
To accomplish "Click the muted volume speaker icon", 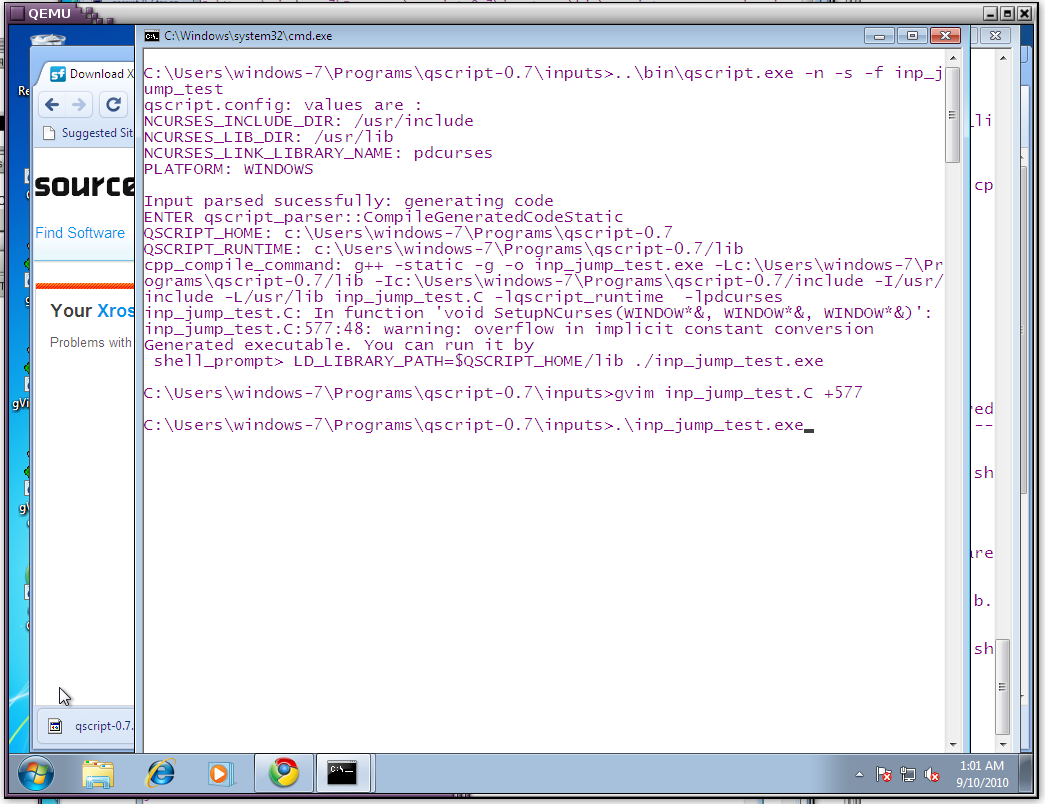I will click(932, 774).
